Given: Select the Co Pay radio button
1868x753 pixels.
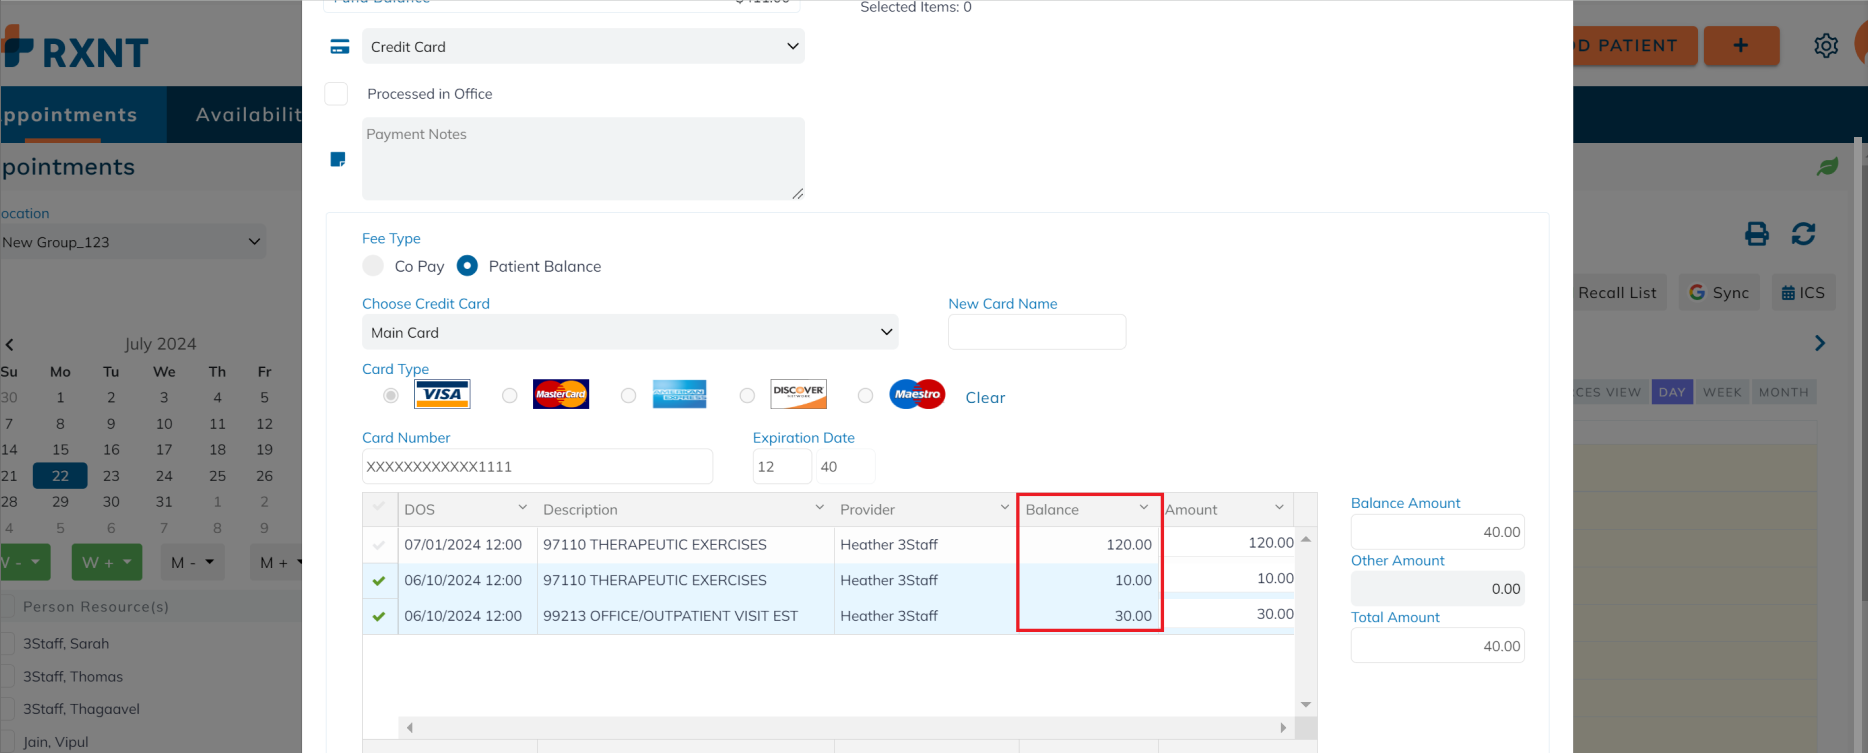Looking at the screenshot, I should (374, 266).
